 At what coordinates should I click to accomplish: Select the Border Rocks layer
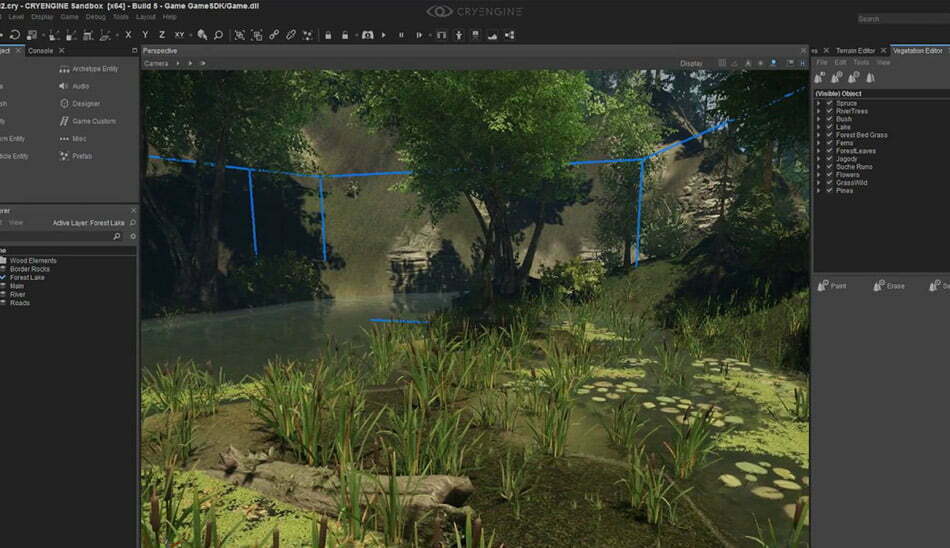click(30, 269)
